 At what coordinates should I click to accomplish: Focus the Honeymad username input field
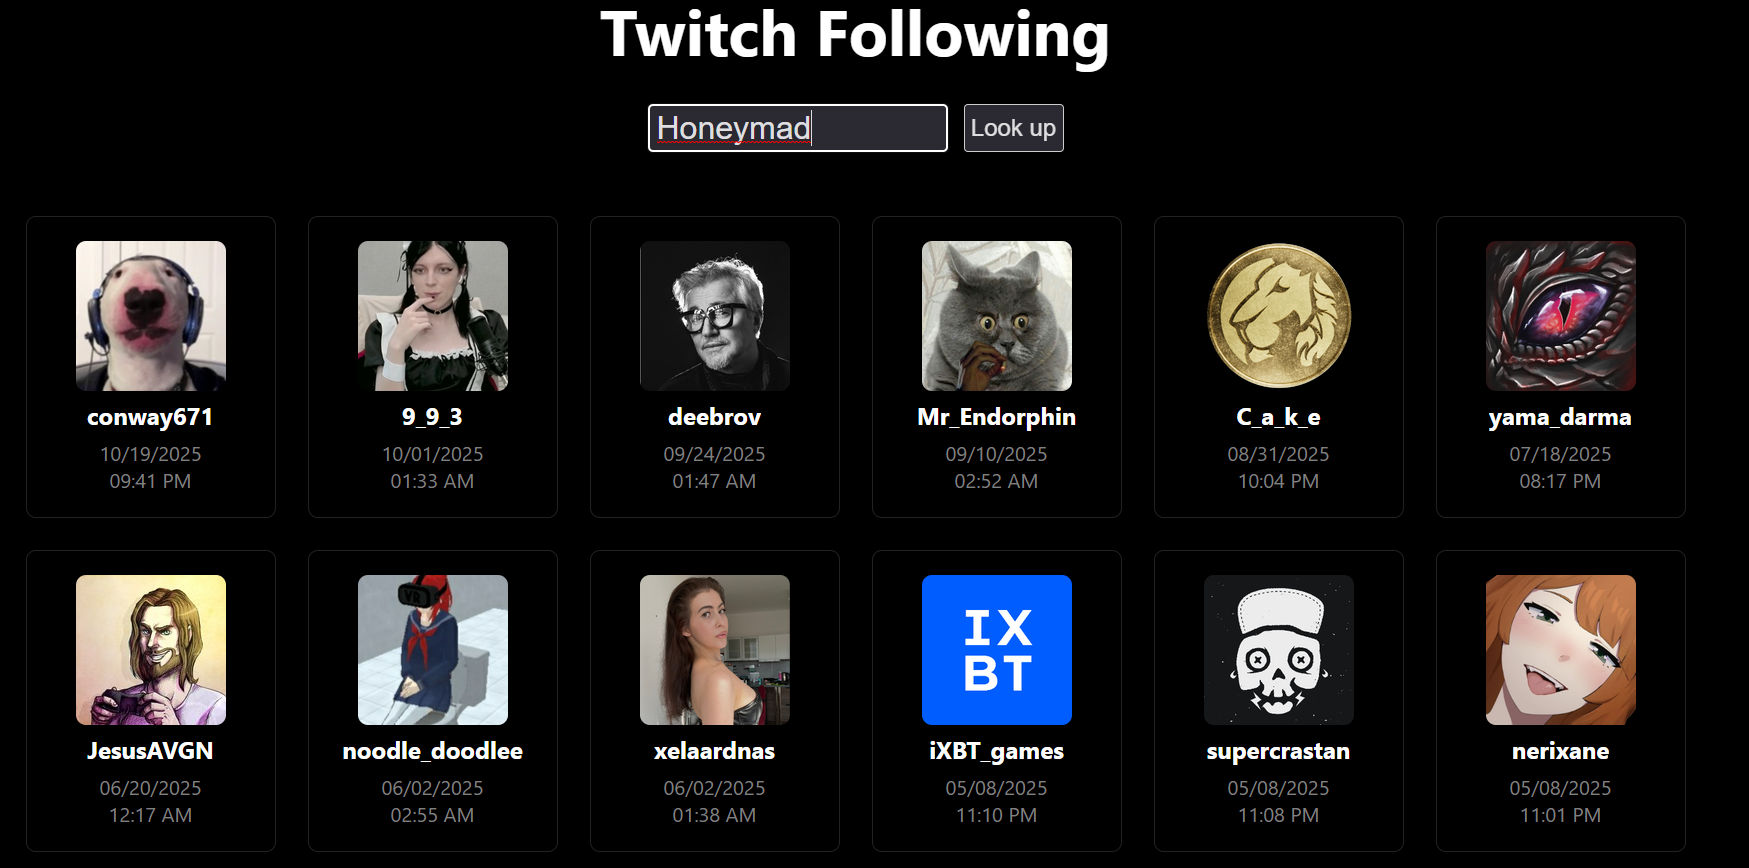[x=798, y=128]
